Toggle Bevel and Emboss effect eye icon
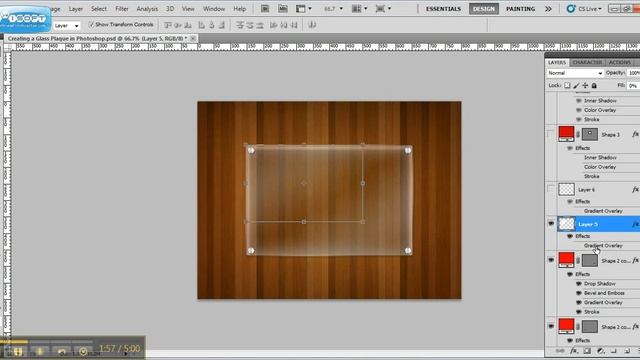The image size is (640, 360). pos(578,293)
